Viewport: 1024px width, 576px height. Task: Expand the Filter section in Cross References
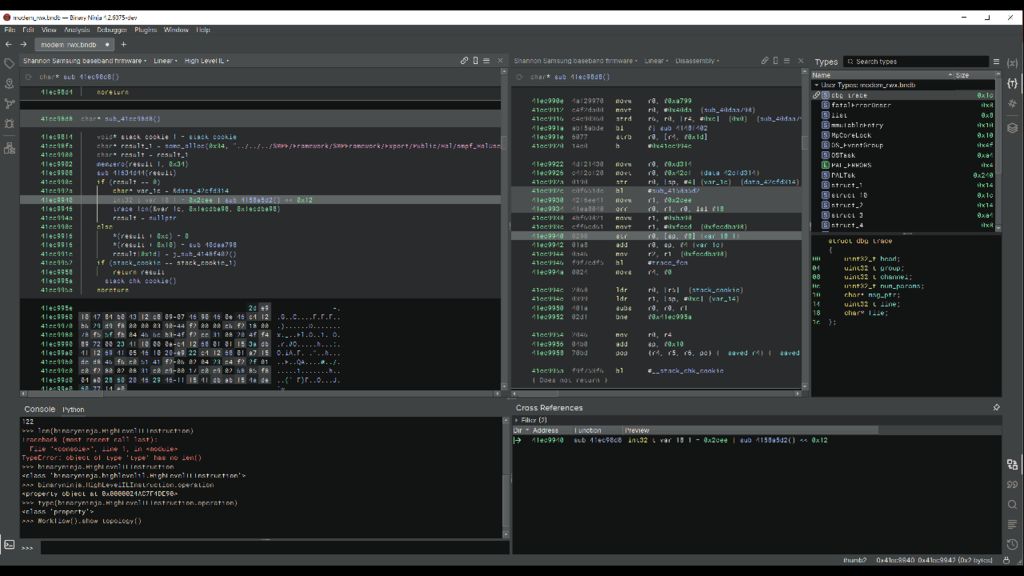[x=517, y=420]
